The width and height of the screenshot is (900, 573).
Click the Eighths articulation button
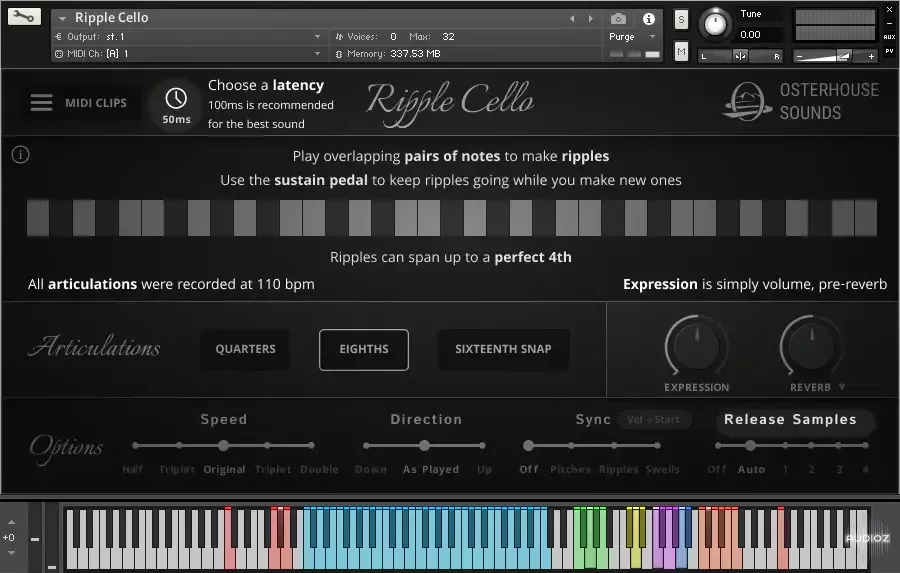[364, 349]
